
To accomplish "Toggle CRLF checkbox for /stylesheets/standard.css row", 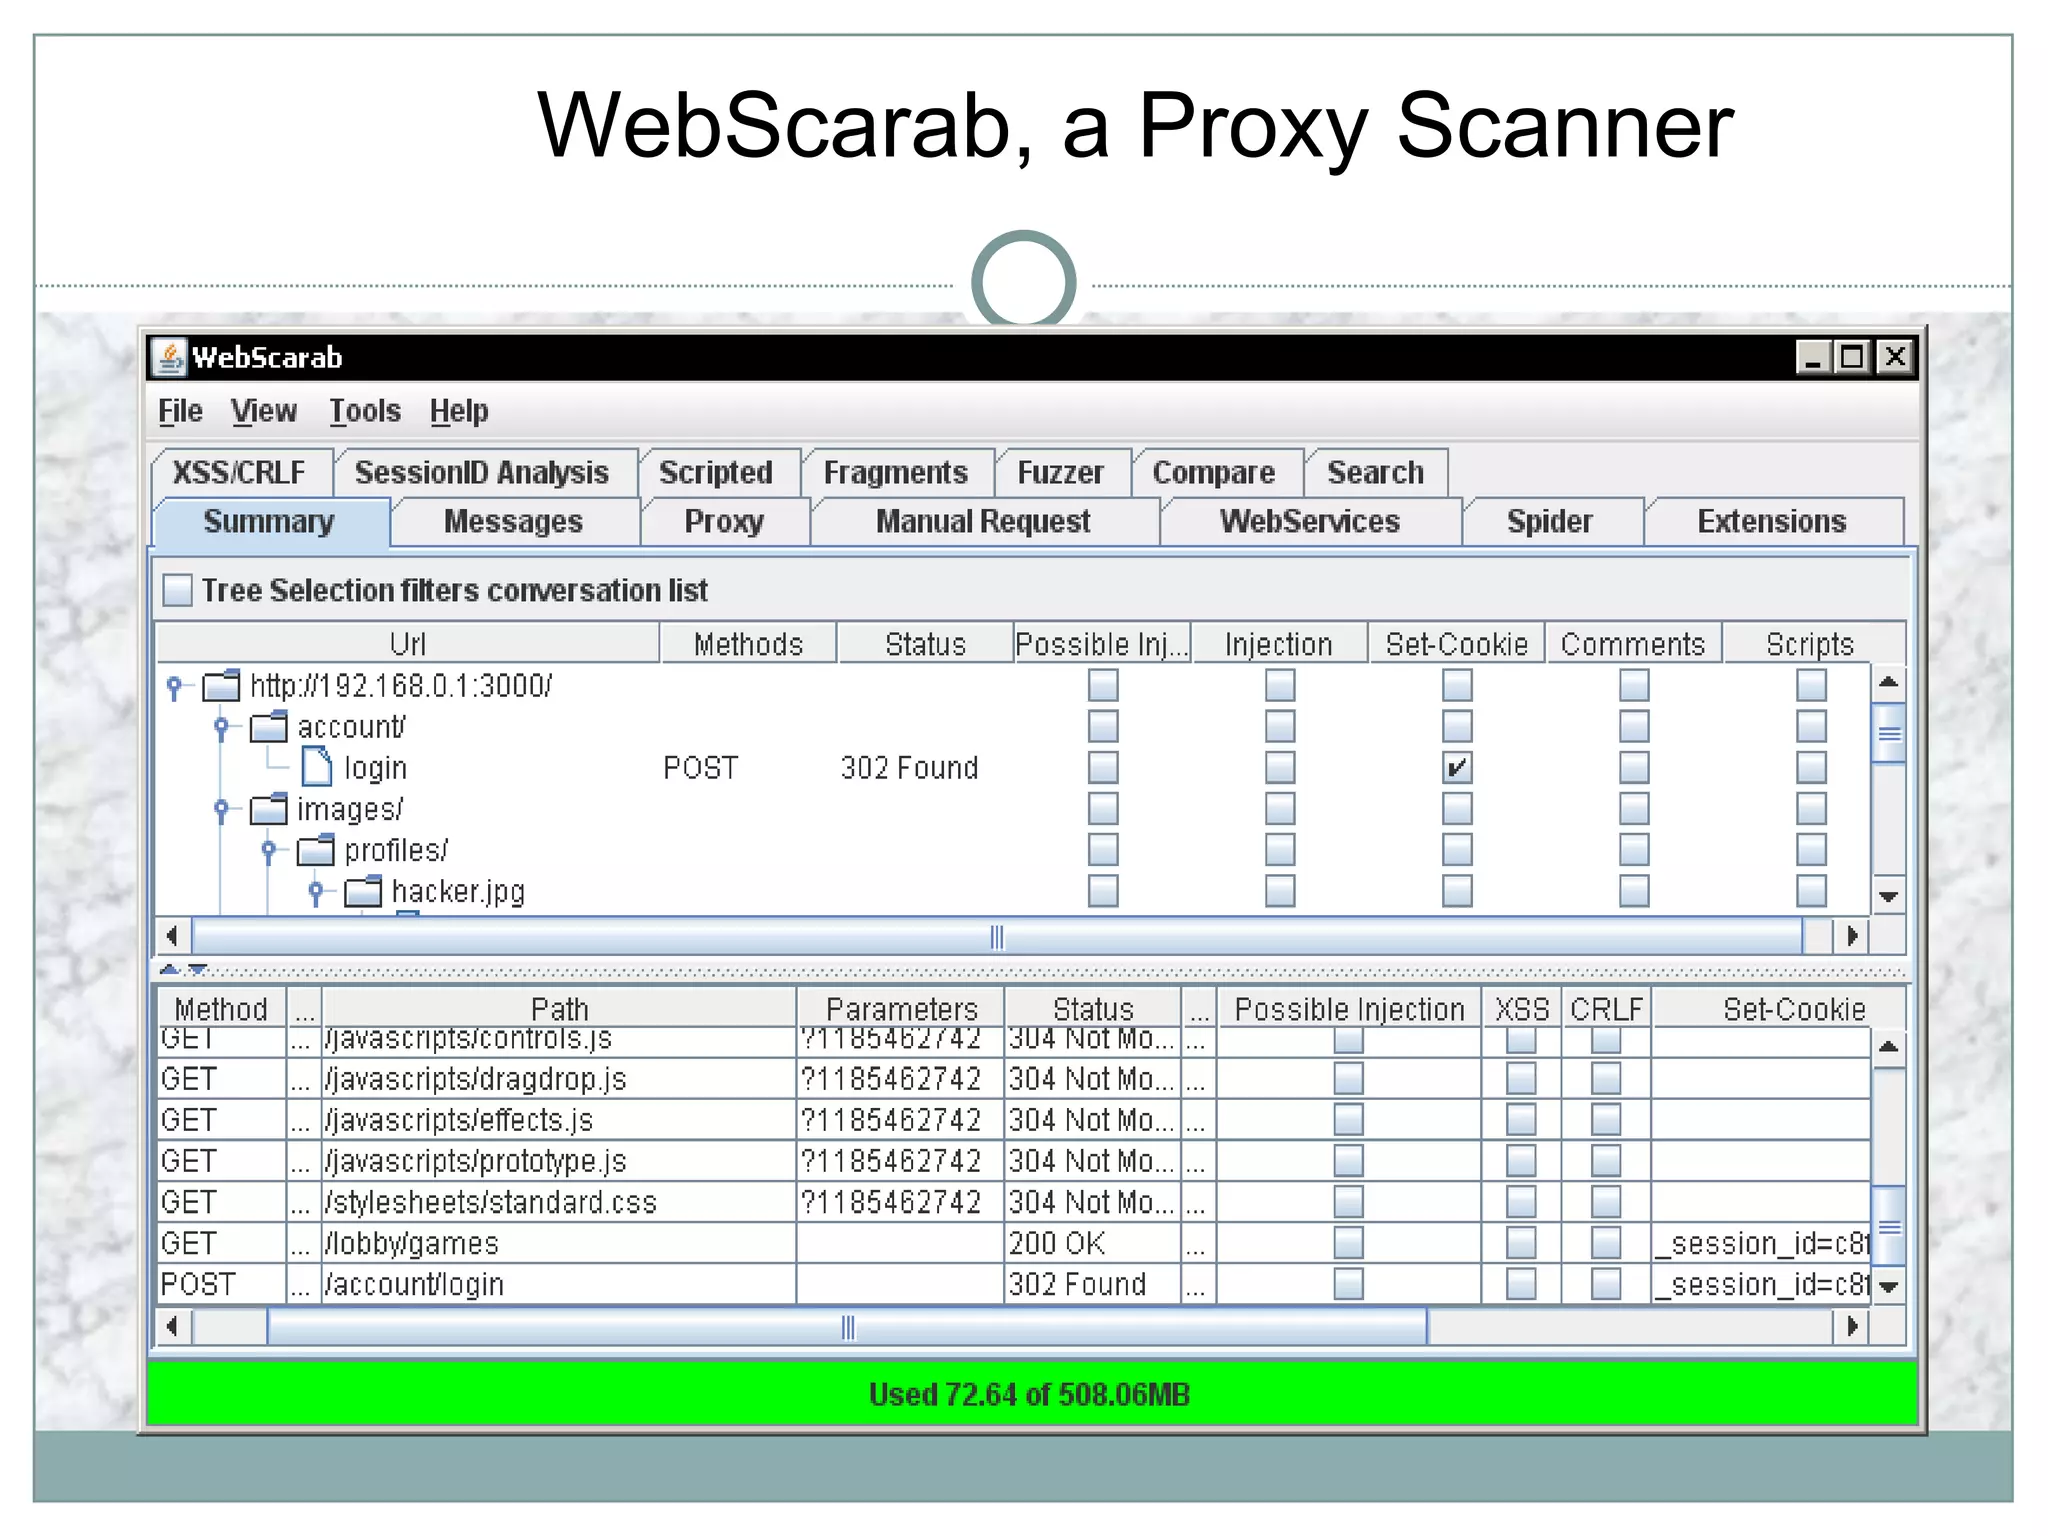I will pyautogui.click(x=1606, y=1202).
